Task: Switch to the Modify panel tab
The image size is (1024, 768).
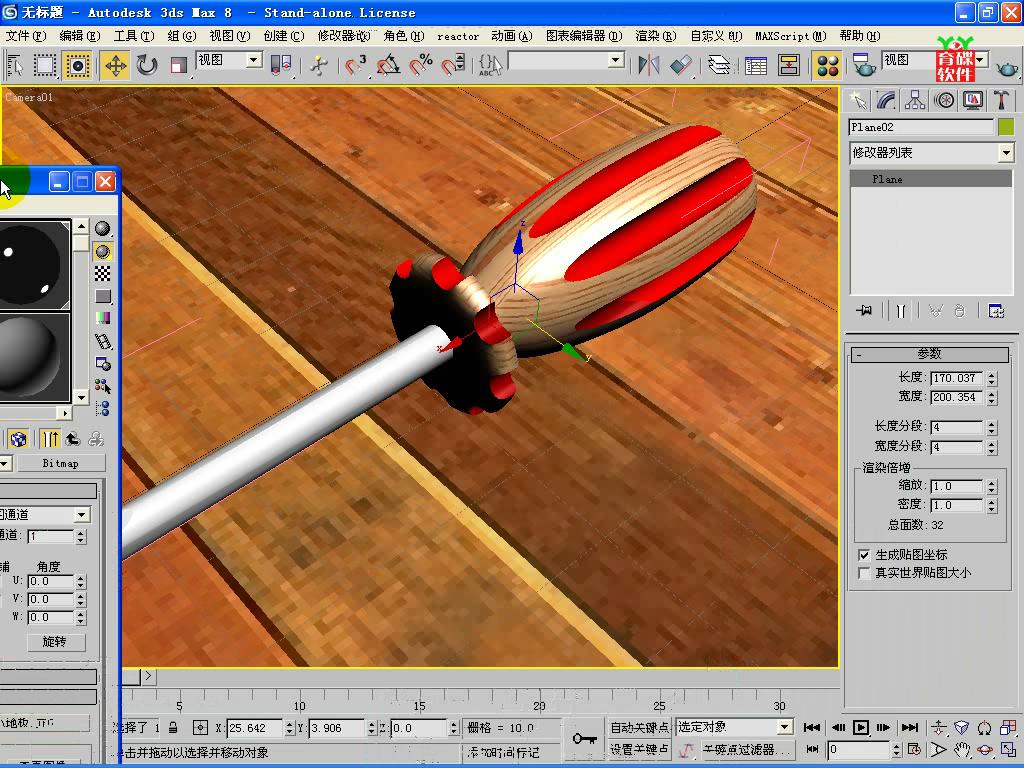Action: pyautogui.click(x=886, y=100)
